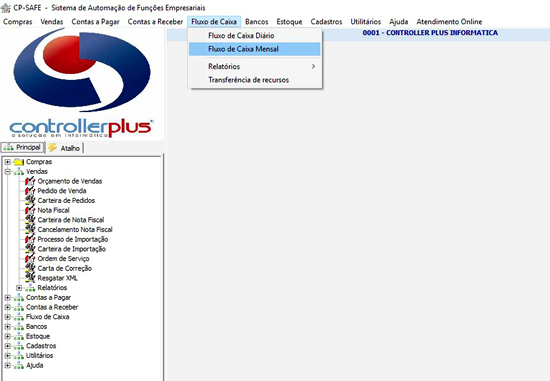
Task: Select Cancelamento Nota Fiscal tree item
Action: point(75,229)
